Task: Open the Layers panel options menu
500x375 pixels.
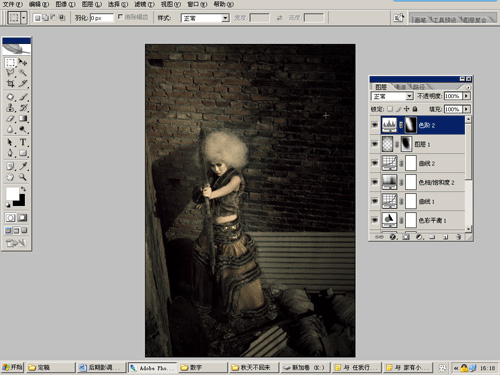Action: 468,87
